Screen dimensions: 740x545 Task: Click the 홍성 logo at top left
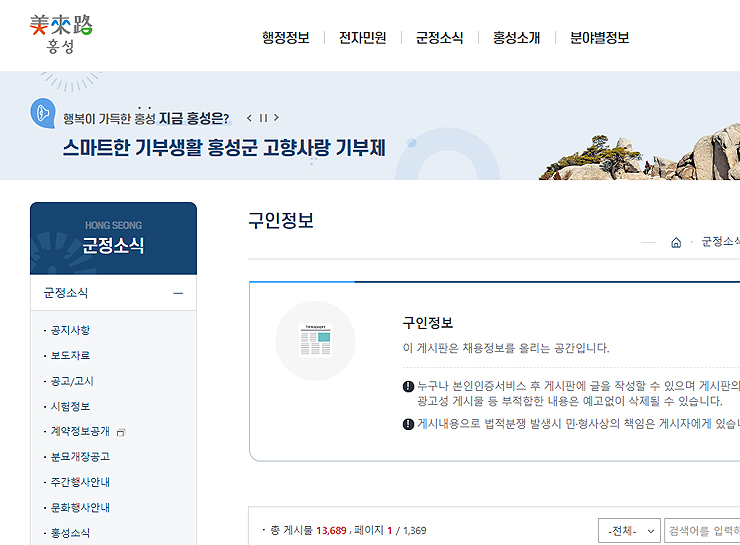61,34
